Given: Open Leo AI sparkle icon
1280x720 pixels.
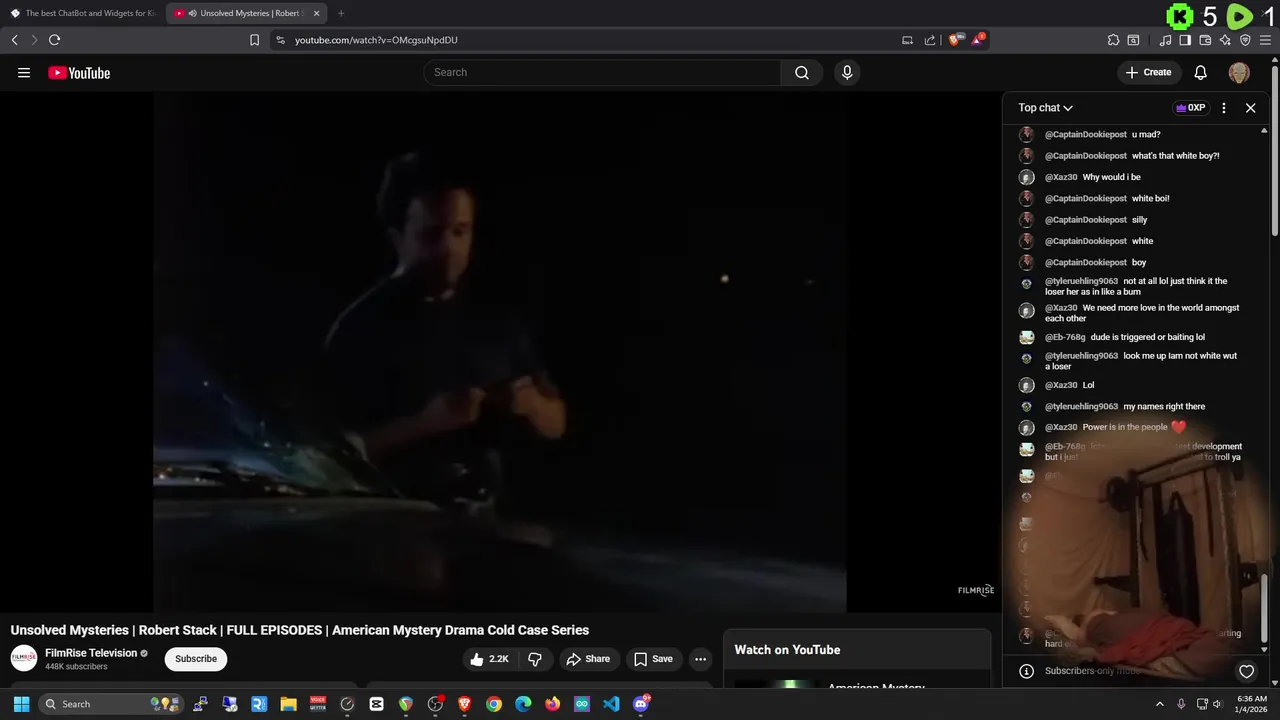Looking at the screenshot, I should 1225,40.
